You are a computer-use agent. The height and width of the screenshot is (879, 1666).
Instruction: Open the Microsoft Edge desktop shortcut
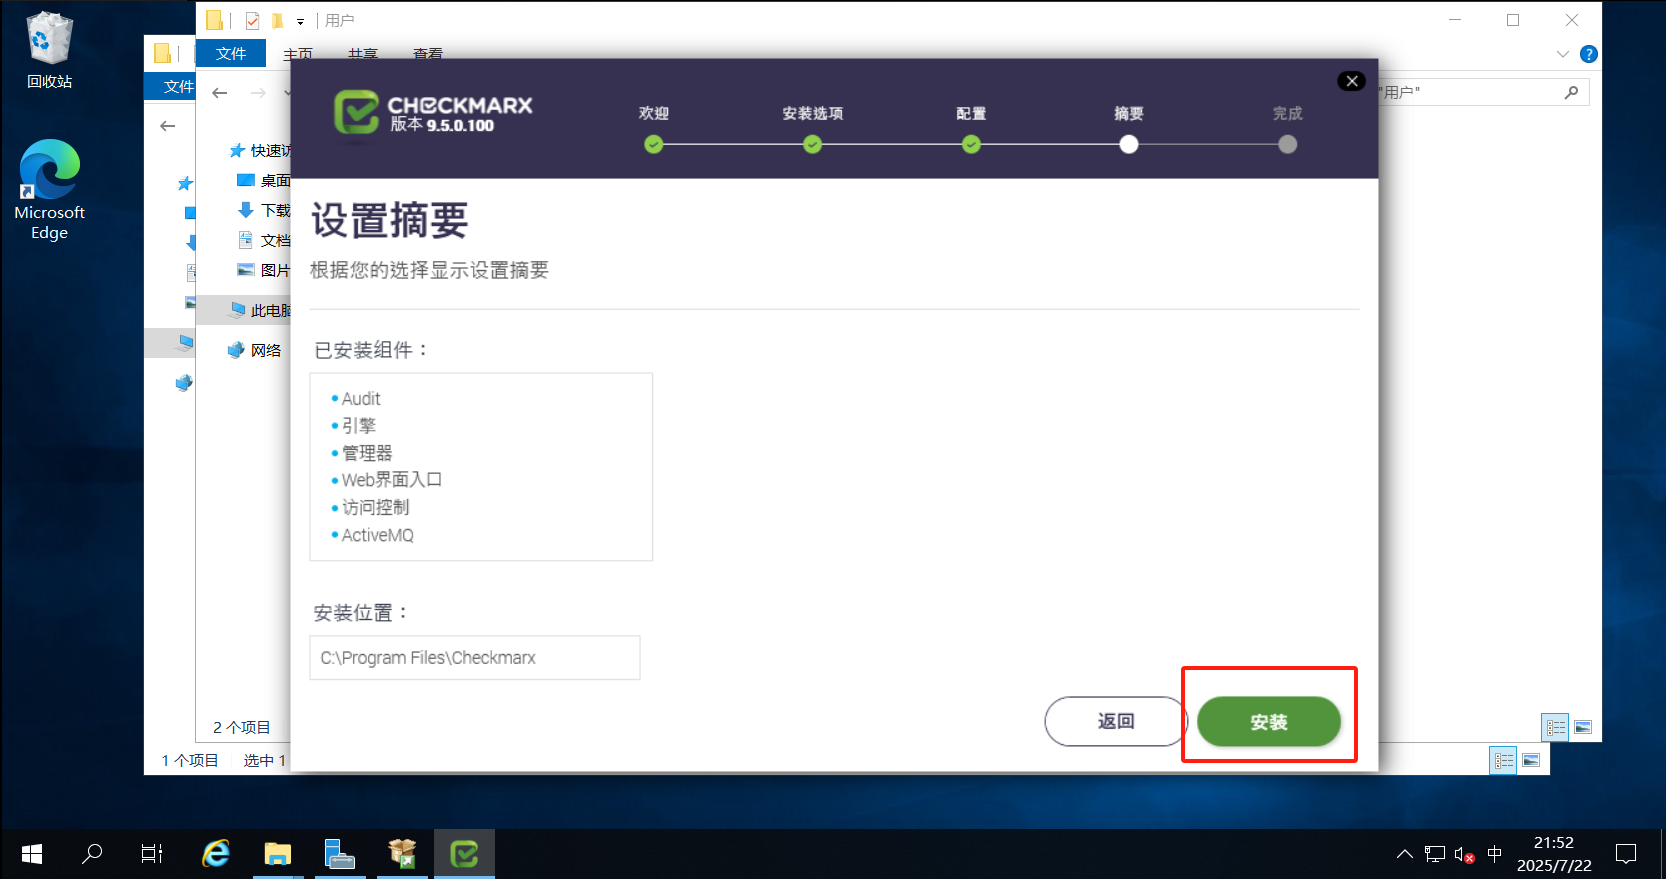[49, 190]
